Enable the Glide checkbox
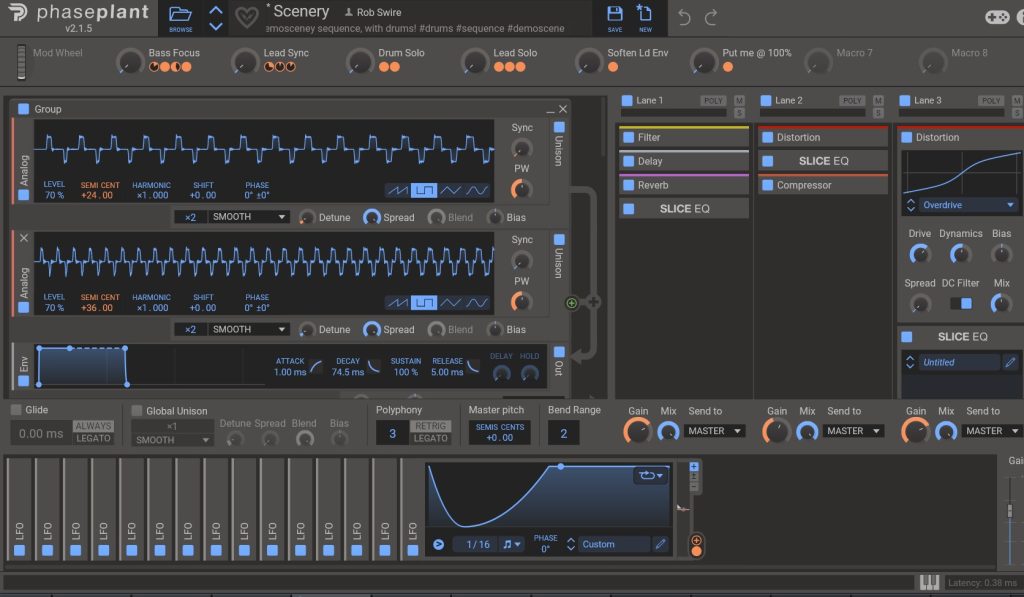The height and width of the screenshot is (597, 1024). 16,410
